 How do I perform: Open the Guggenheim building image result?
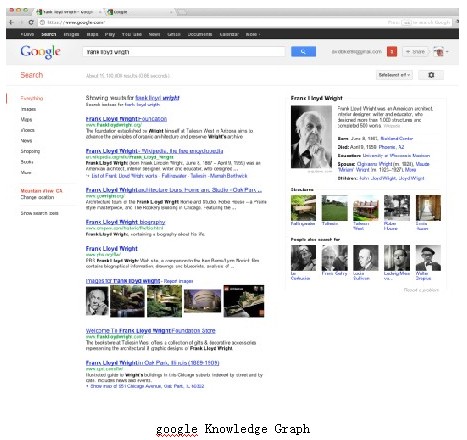pyautogui.click(x=202, y=301)
